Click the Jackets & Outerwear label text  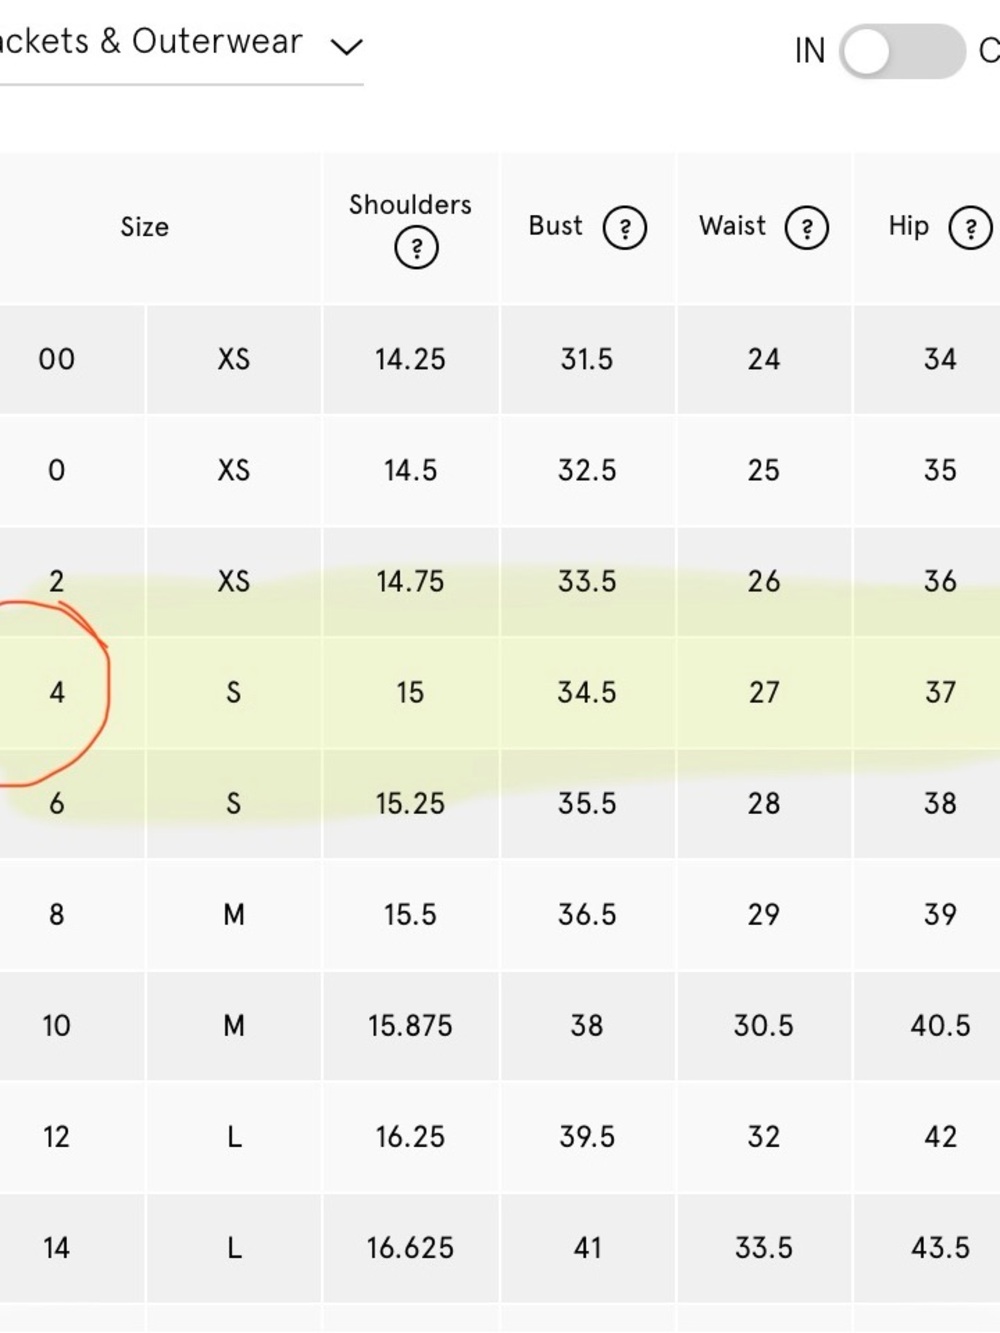pyautogui.click(x=150, y=42)
